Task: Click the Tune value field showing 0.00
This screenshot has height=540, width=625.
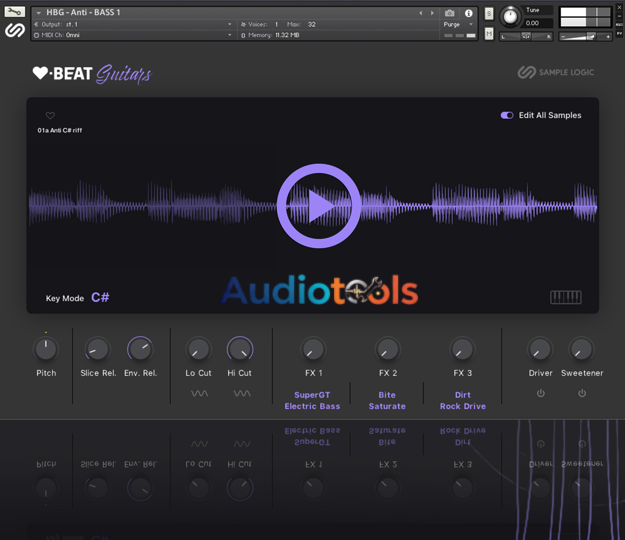Action: 539,23
